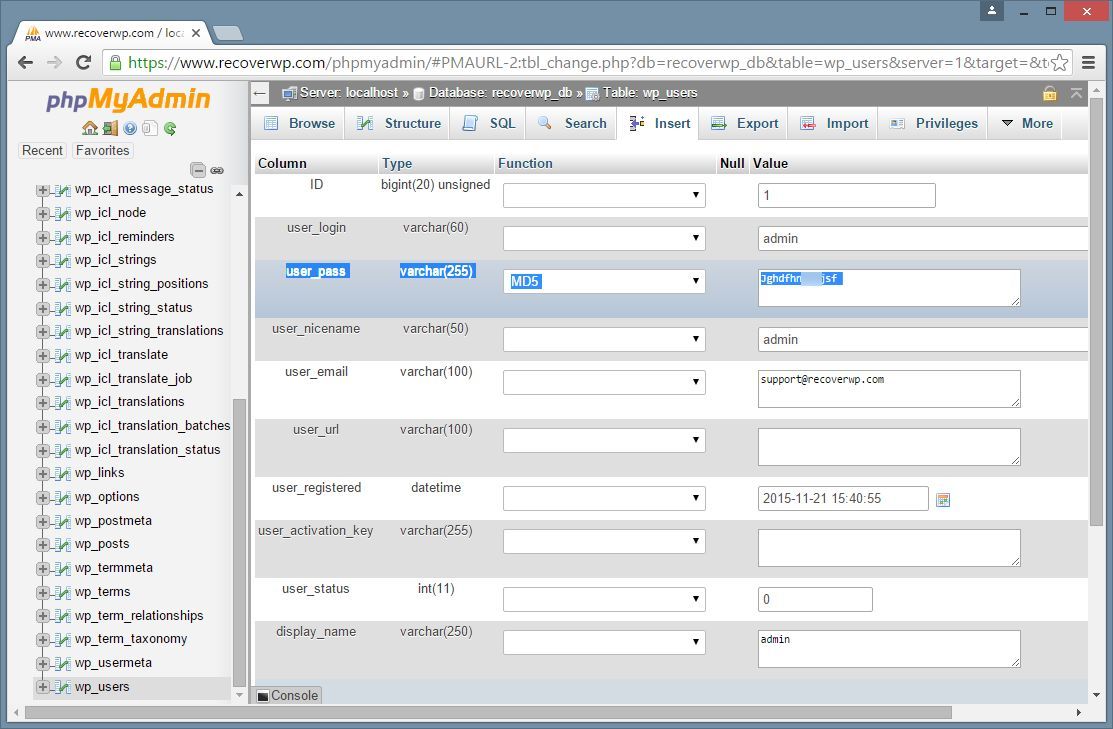The height and width of the screenshot is (729, 1113).
Task: Expand the wp_users tree node
Action: tap(43, 687)
